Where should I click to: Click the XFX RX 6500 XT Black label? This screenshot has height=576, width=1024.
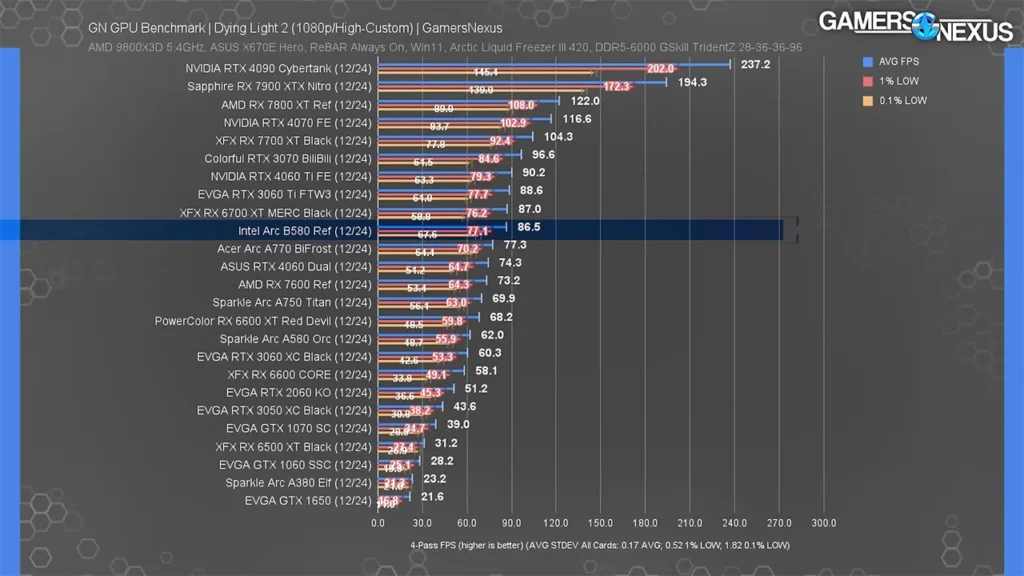click(293, 447)
